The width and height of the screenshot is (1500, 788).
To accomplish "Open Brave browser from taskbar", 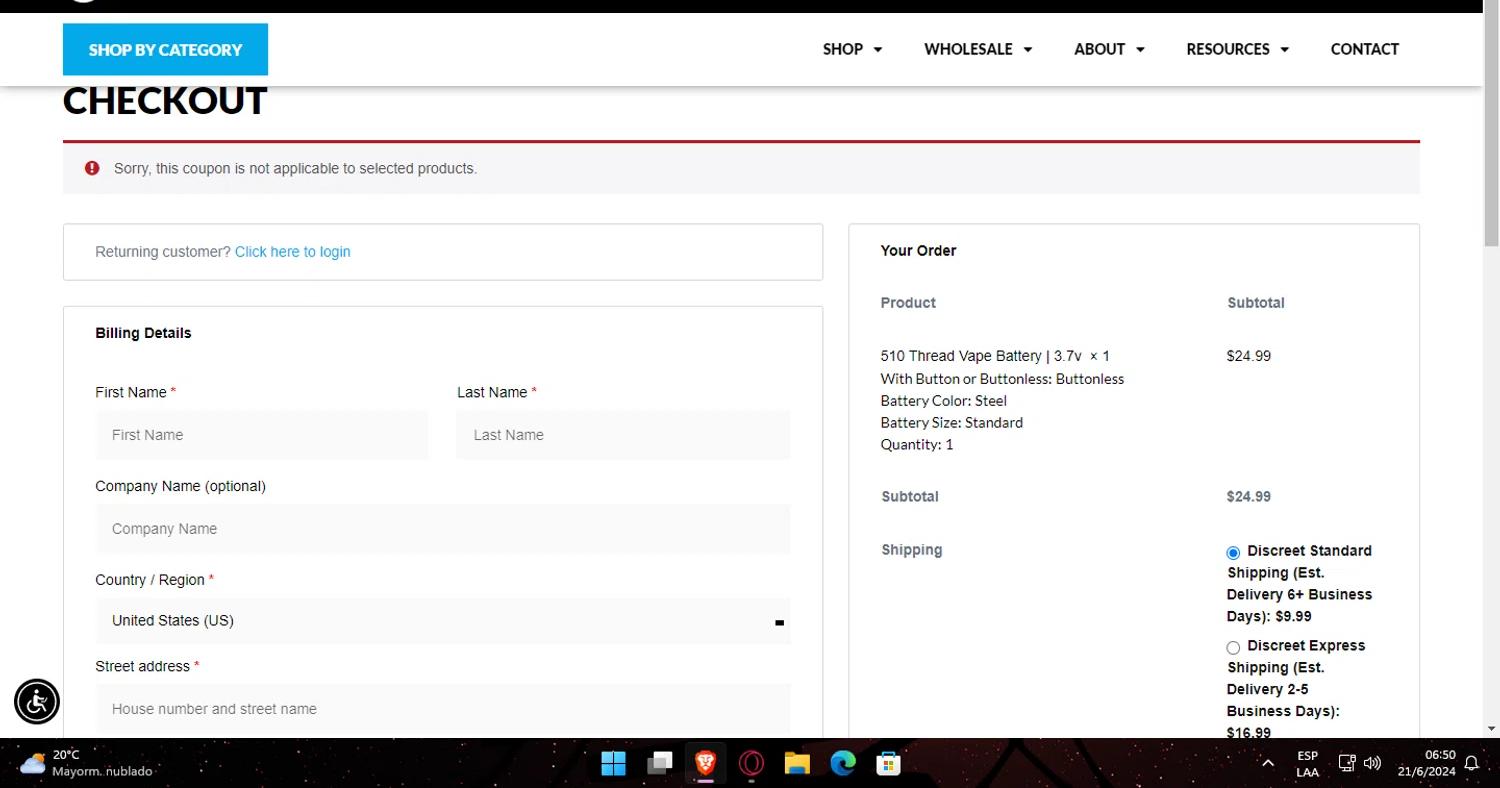I will click(x=705, y=764).
